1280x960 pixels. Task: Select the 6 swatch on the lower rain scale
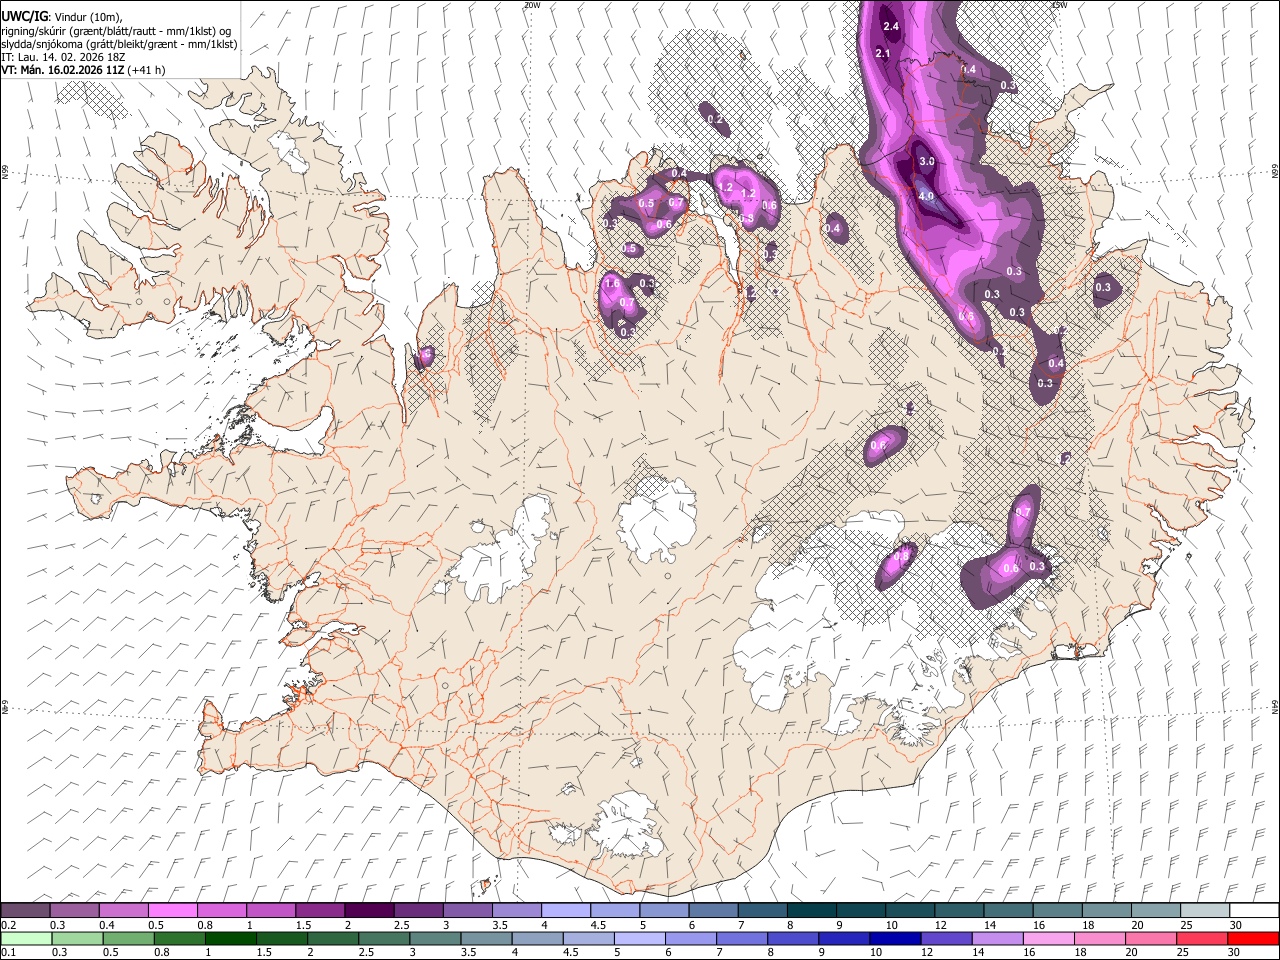coord(691,938)
